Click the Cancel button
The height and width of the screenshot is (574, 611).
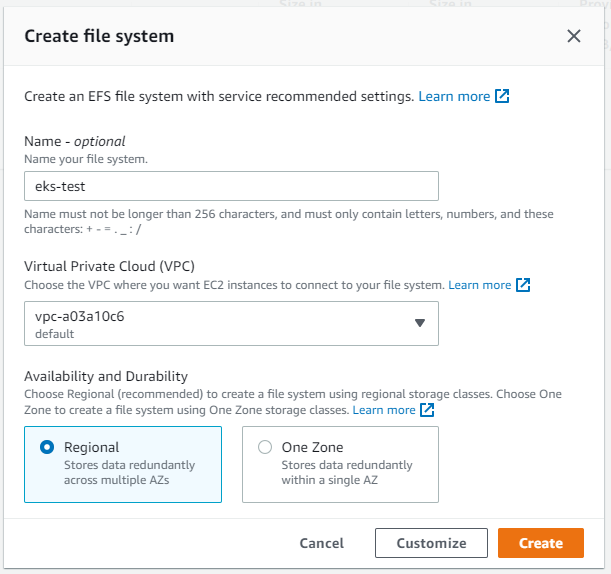(x=321, y=543)
